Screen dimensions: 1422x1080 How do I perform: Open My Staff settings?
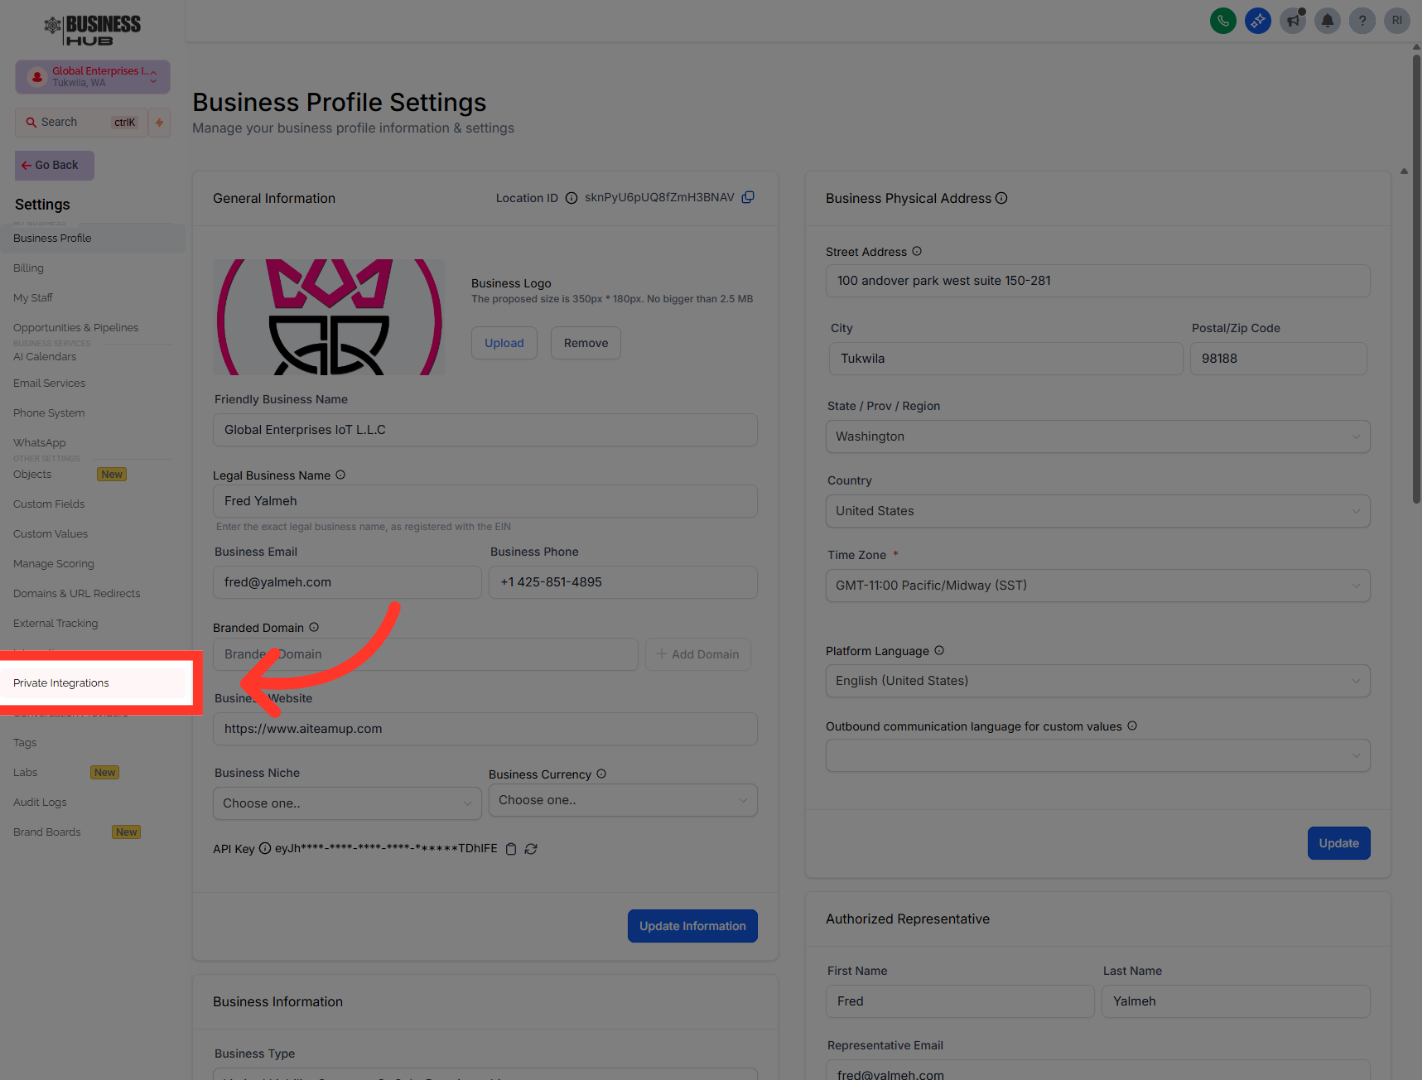coord(33,298)
